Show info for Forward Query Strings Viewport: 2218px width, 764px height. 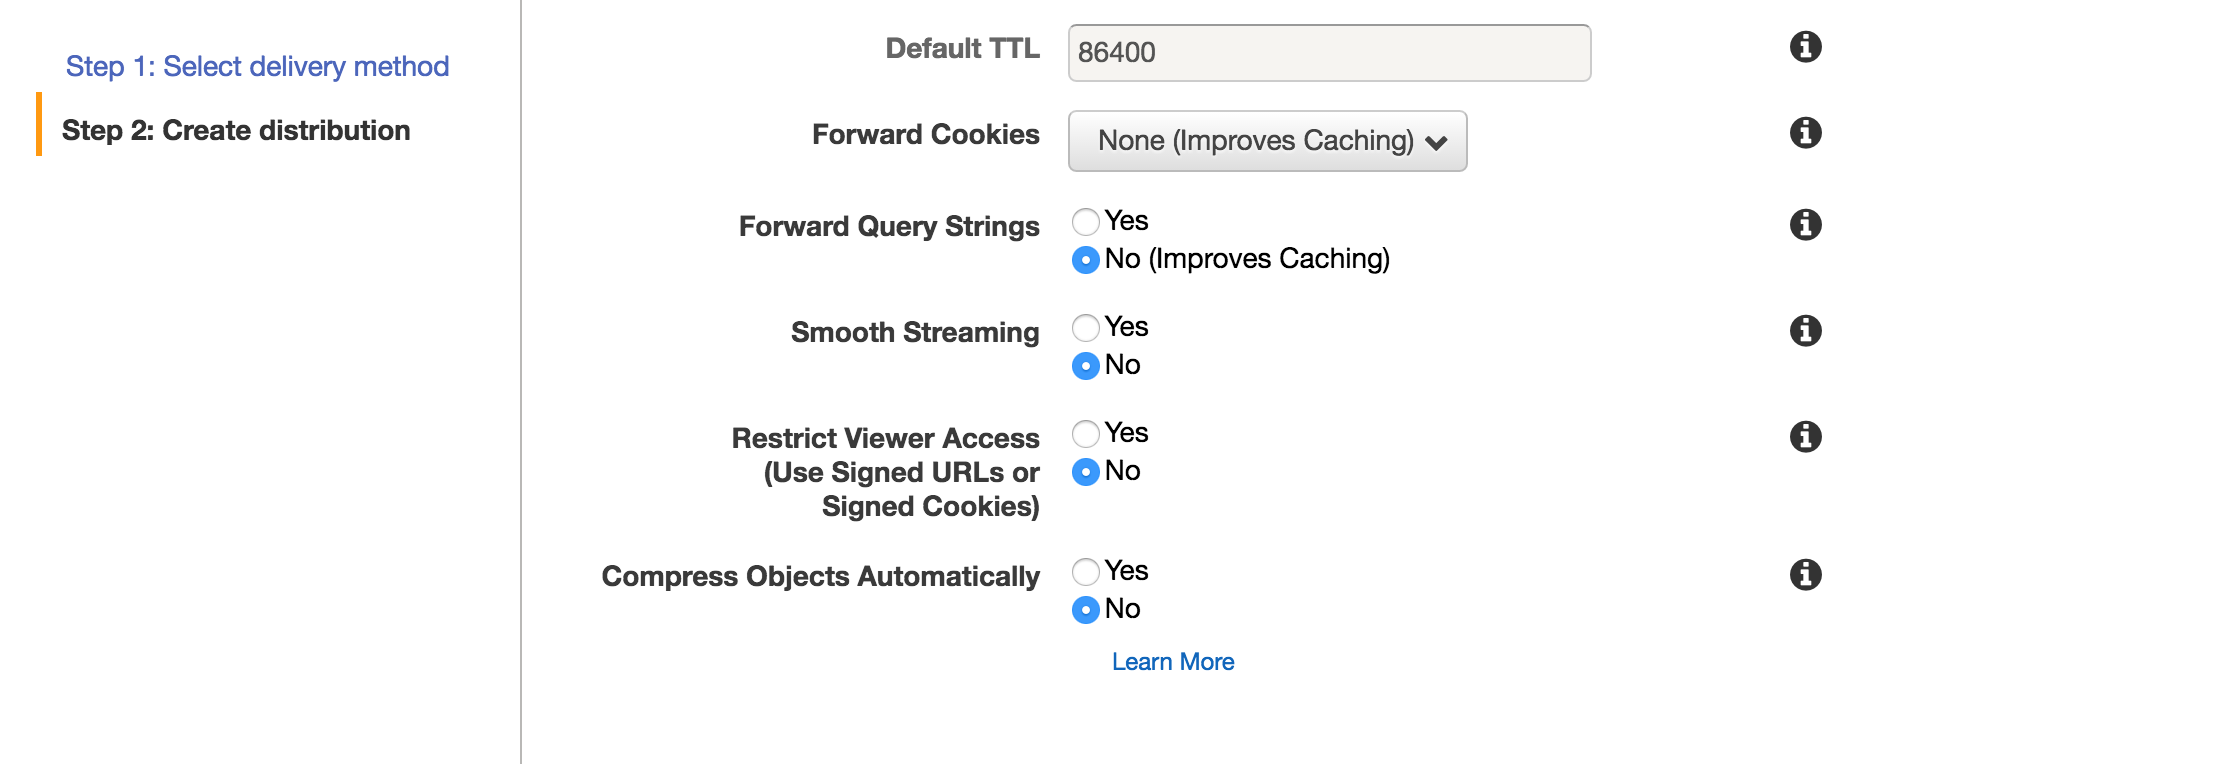(x=1805, y=225)
